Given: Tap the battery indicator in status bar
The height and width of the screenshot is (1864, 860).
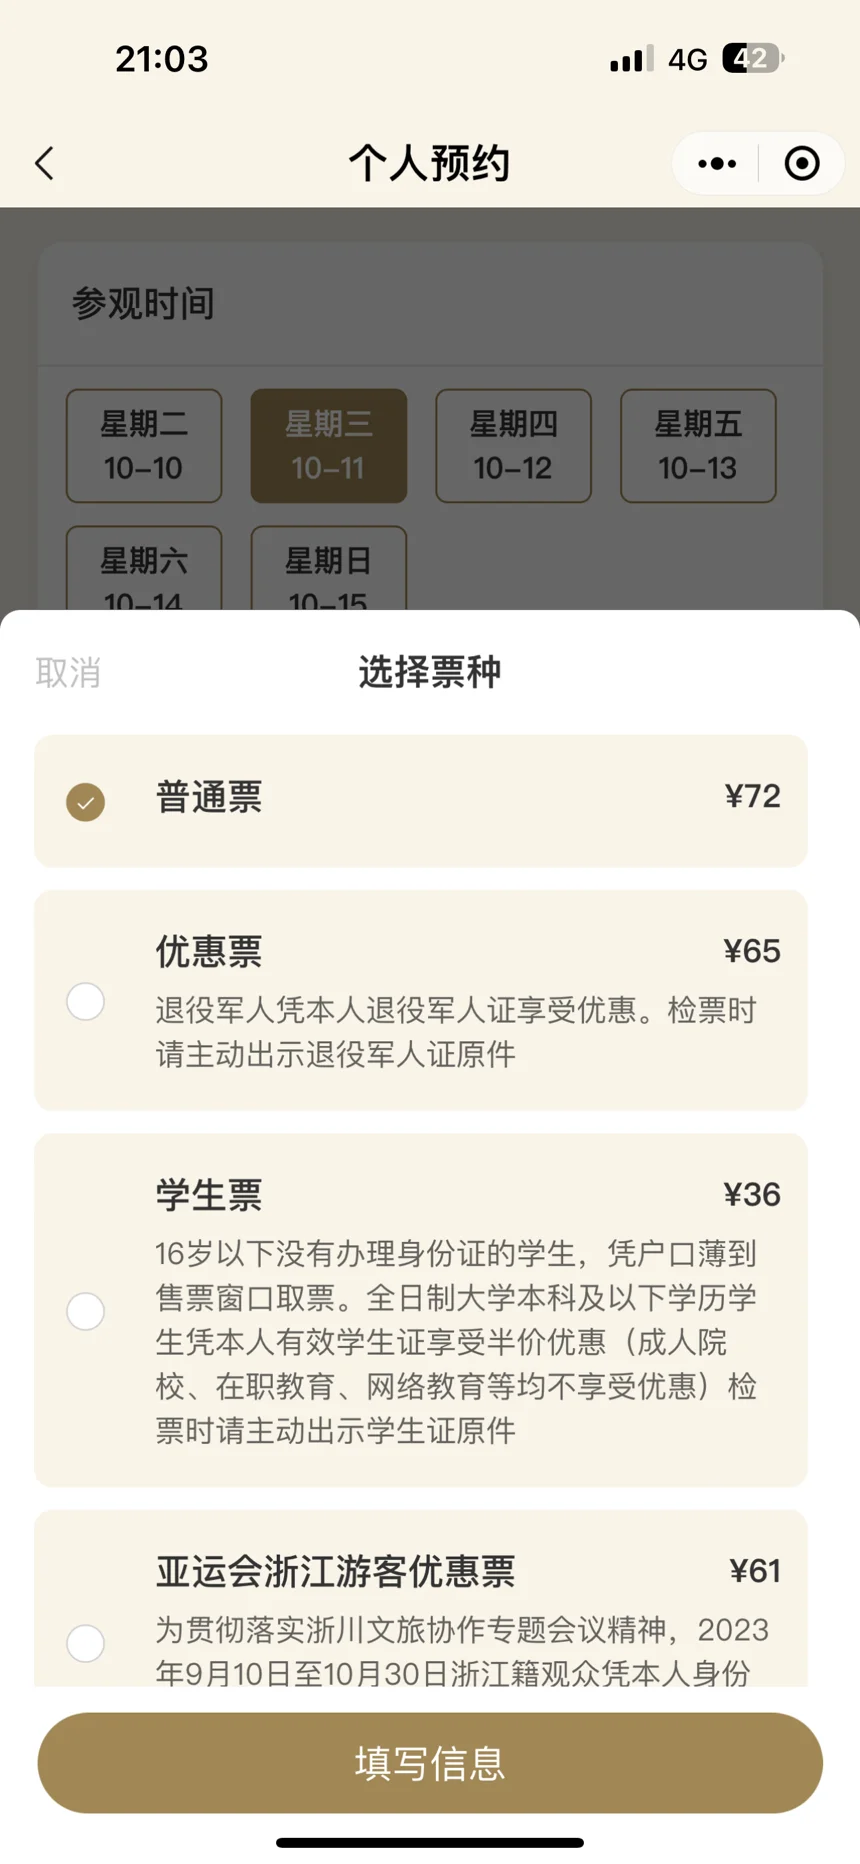Looking at the screenshot, I should pyautogui.click(x=754, y=59).
